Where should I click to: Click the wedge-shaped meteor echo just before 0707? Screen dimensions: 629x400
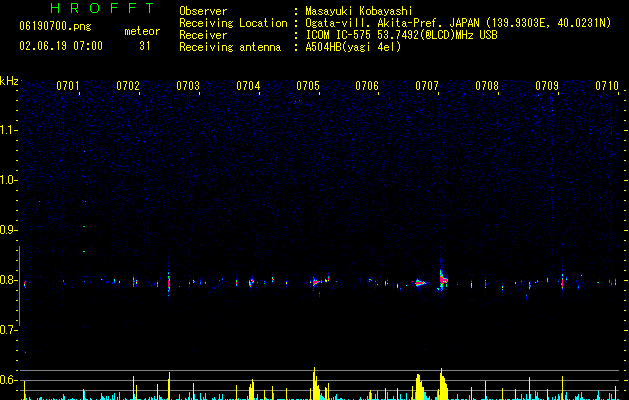pyautogui.click(x=420, y=283)
